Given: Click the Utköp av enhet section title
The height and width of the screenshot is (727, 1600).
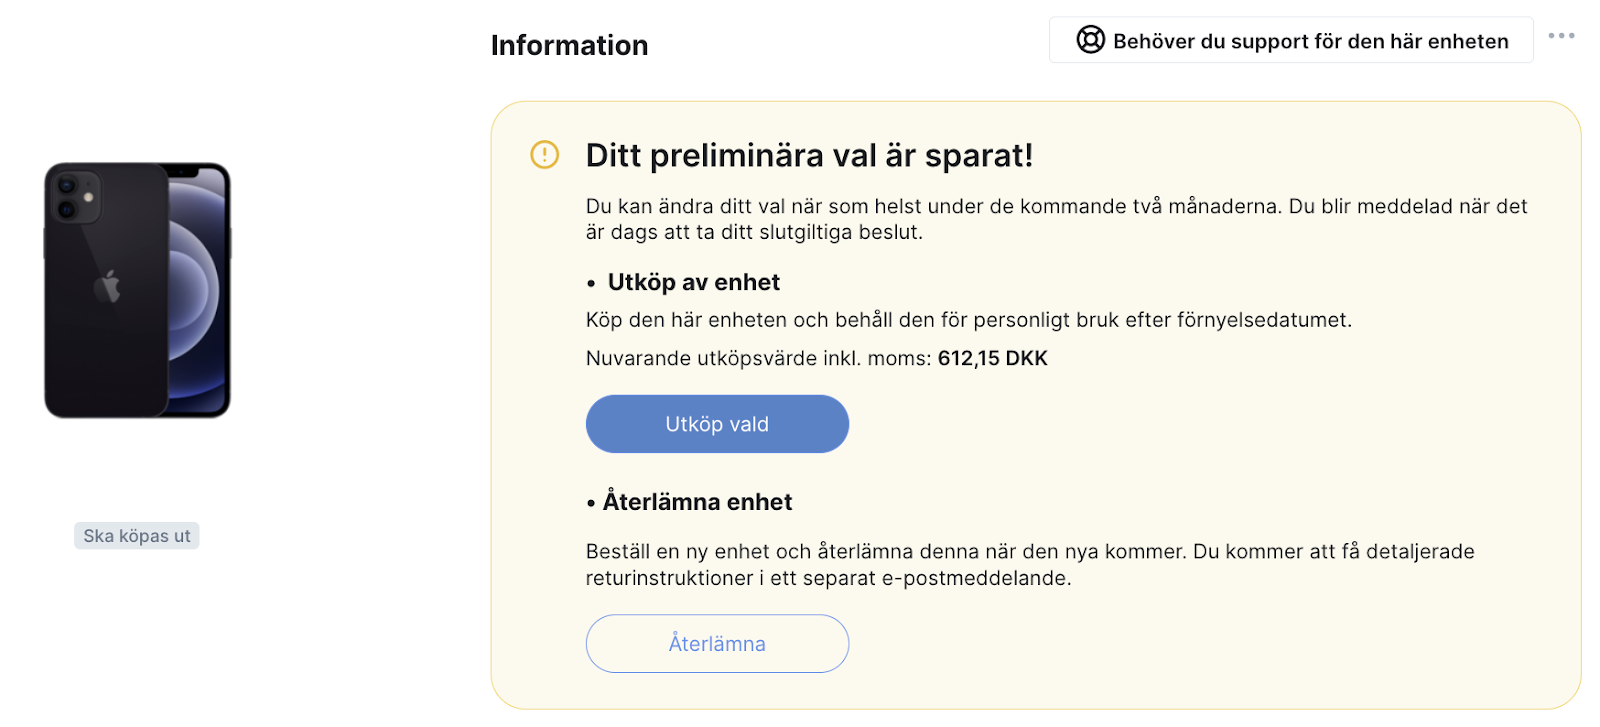Looking at the screenshot, I should [694, 283].
